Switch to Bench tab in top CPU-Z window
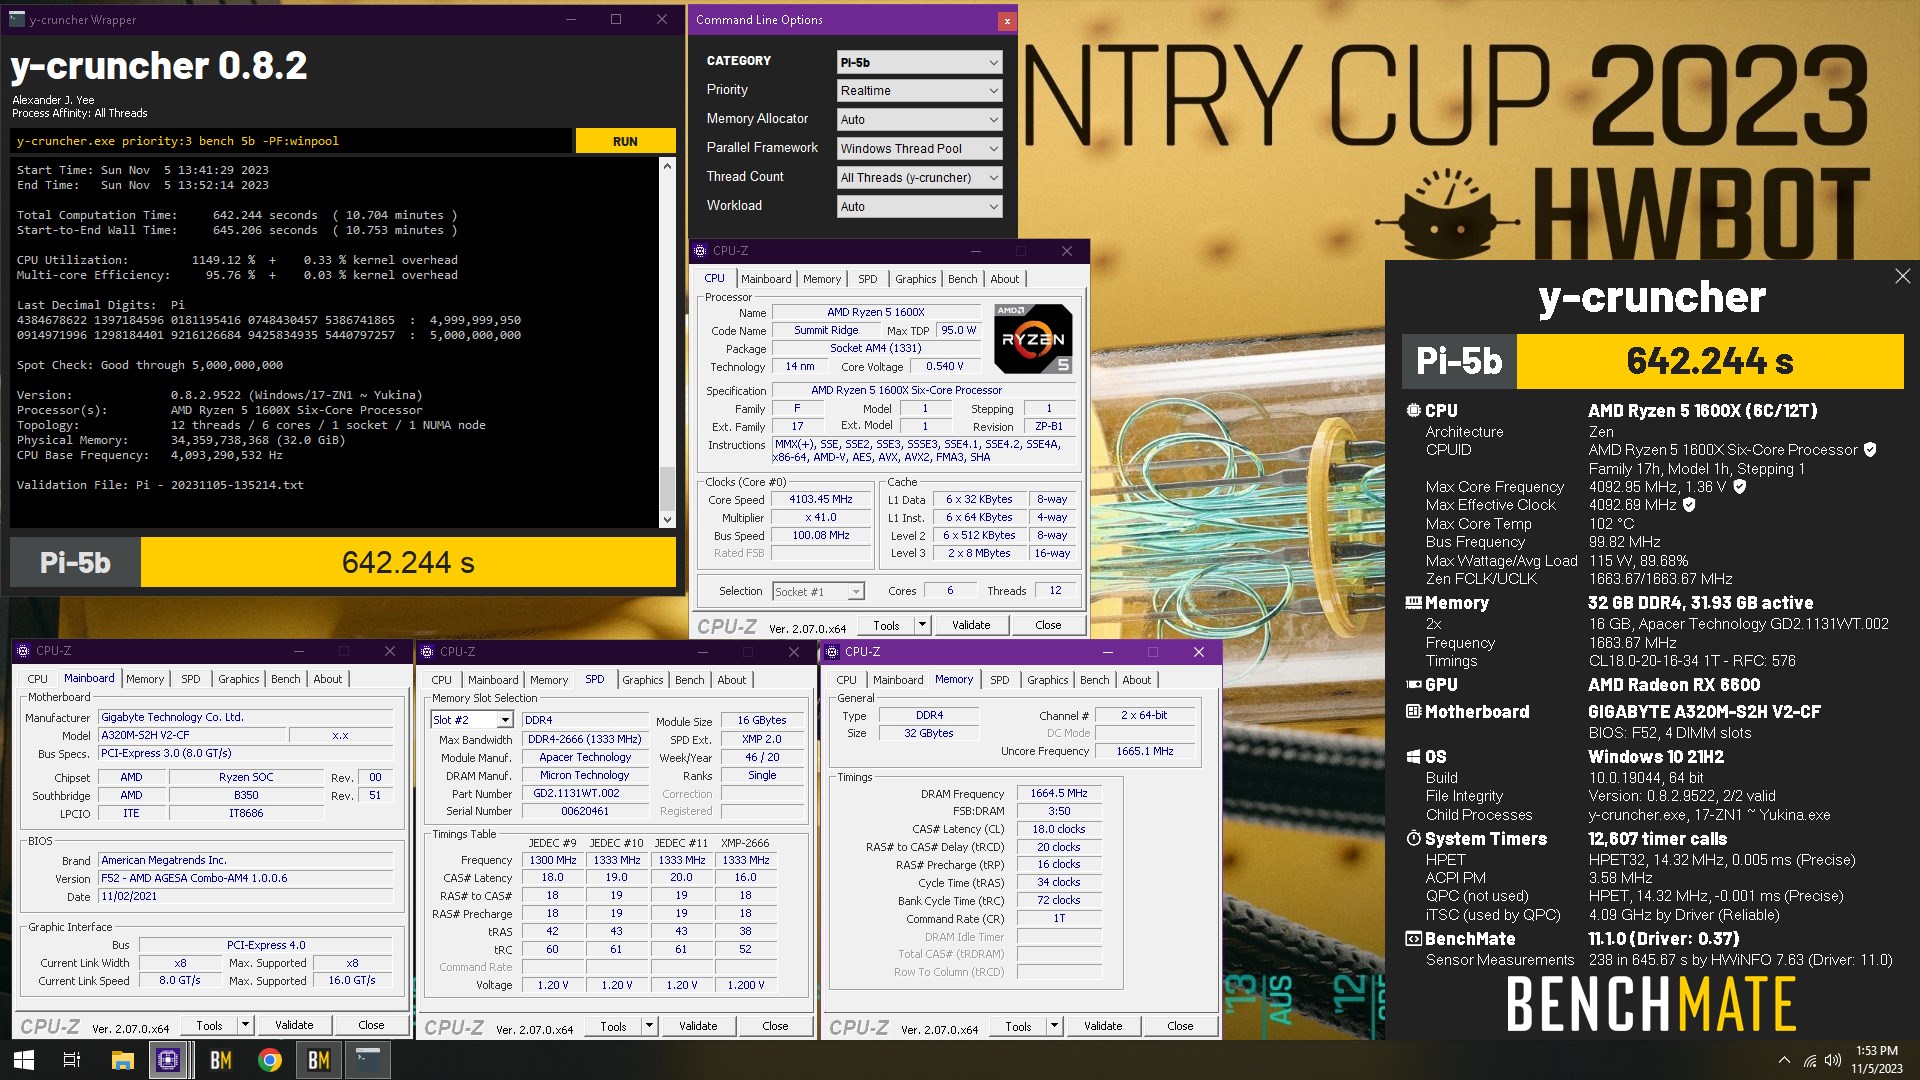 [963, 279]
